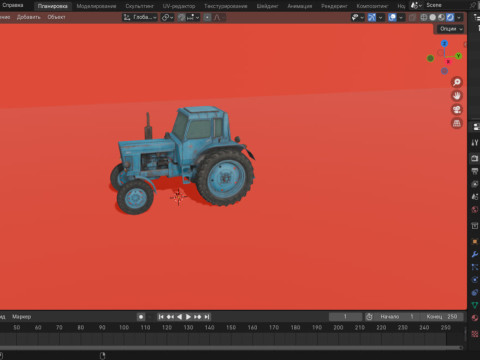The image size is (480, 360).
Task: Expand the viewport shading options dropdown
Action: pos(459,17)
